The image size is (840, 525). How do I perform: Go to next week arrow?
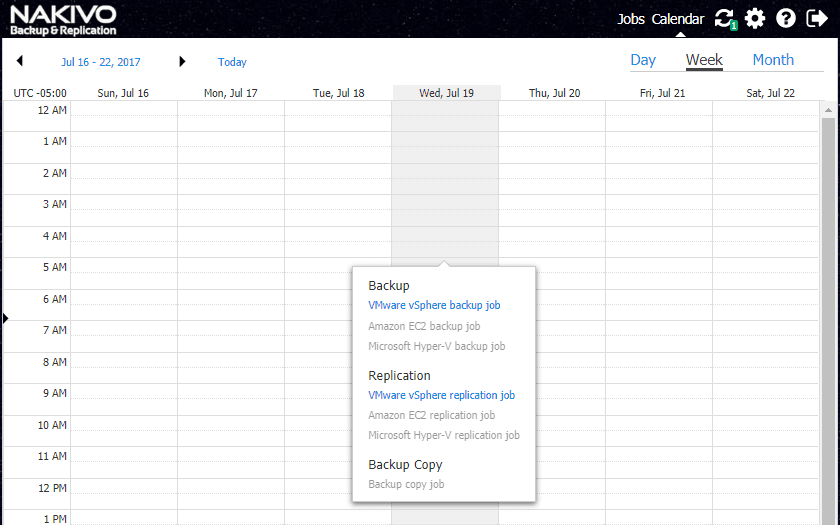click(x=182, y=62)
